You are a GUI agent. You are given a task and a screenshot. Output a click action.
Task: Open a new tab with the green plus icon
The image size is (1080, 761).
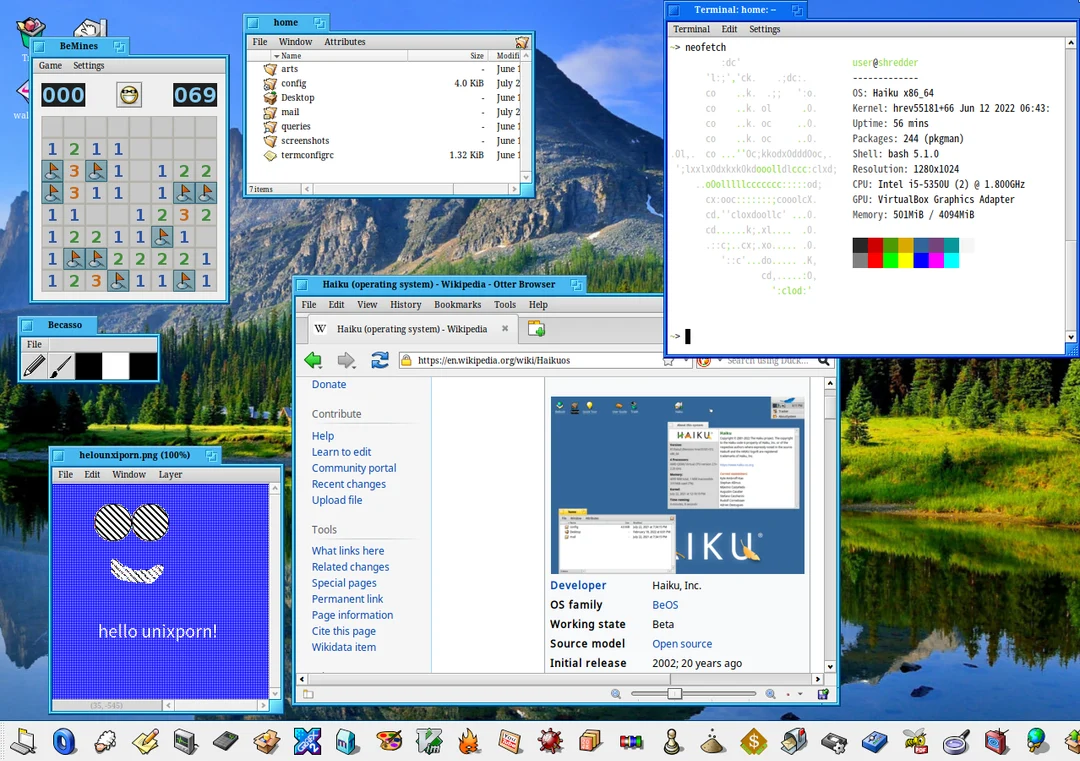534,329
